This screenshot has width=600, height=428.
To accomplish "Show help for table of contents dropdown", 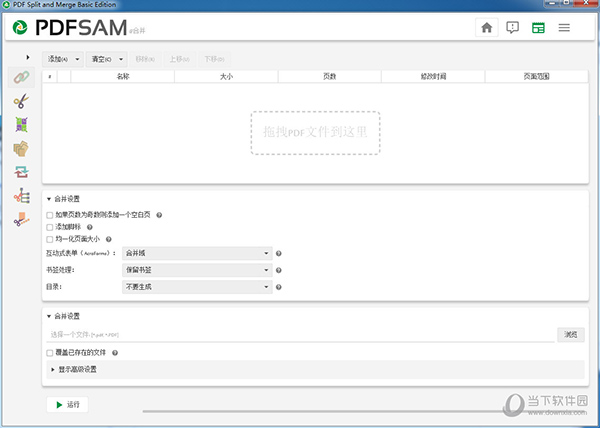I will tap(279, 287).
